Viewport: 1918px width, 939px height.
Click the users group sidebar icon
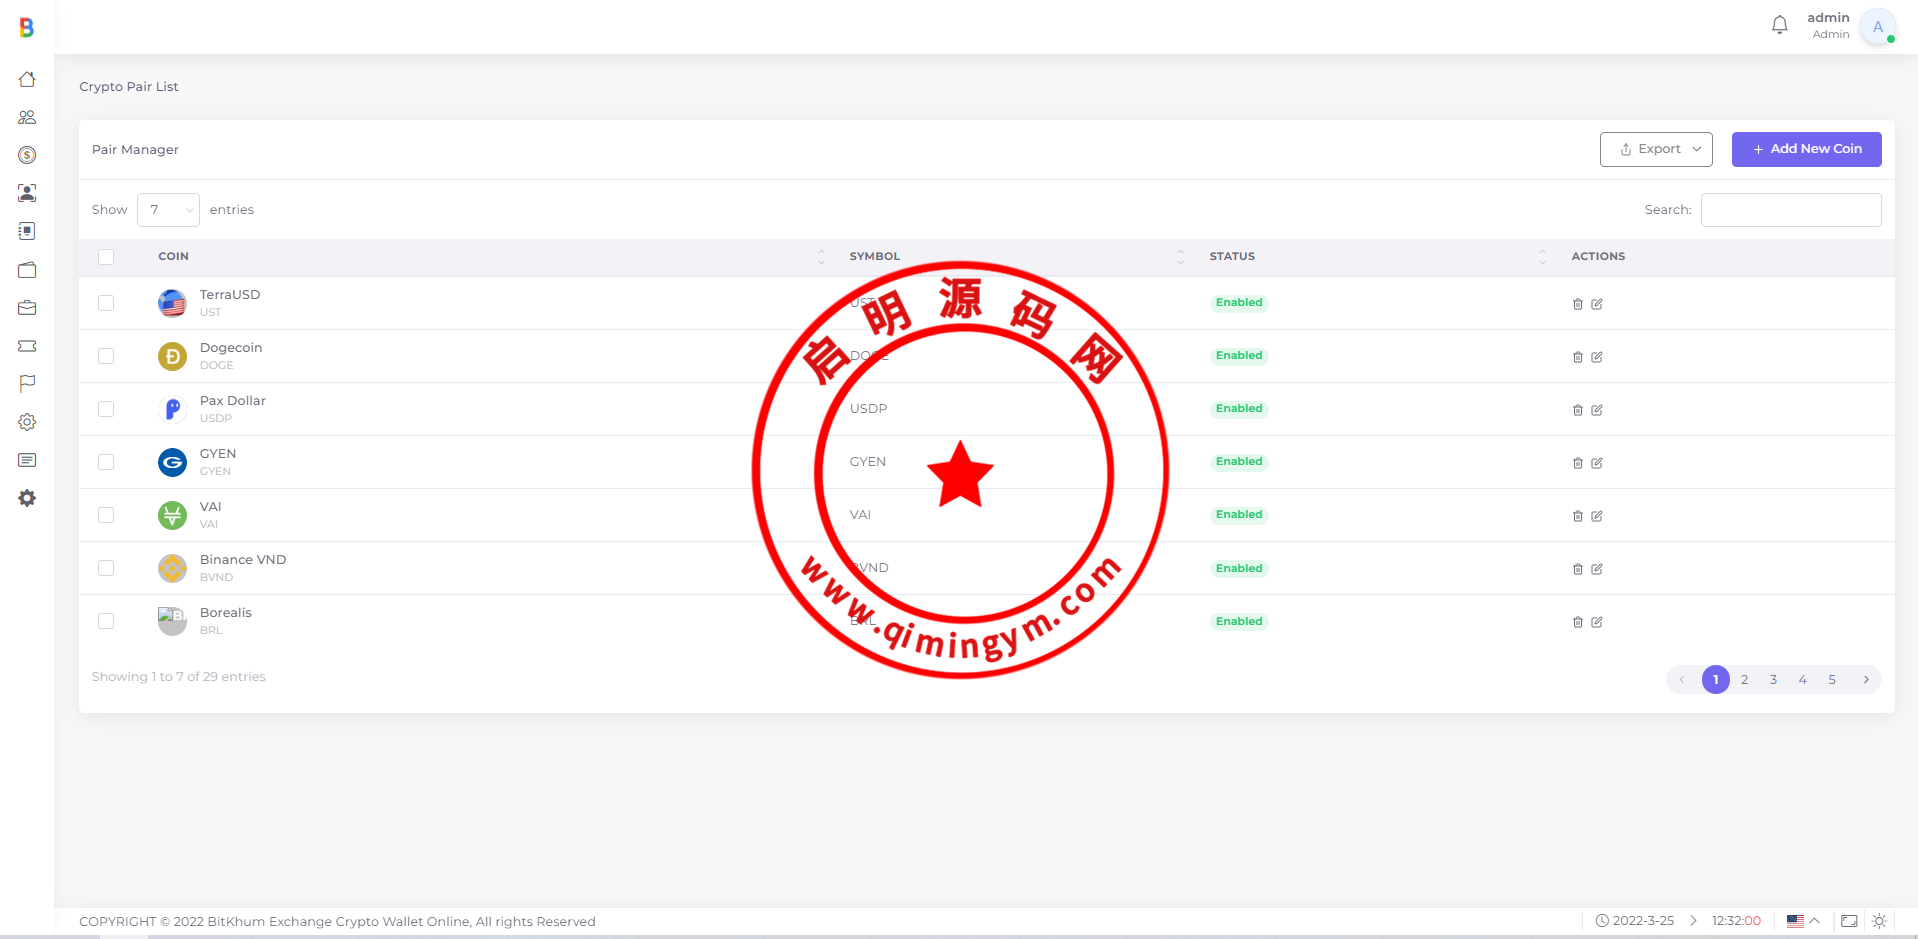point(27,117)
